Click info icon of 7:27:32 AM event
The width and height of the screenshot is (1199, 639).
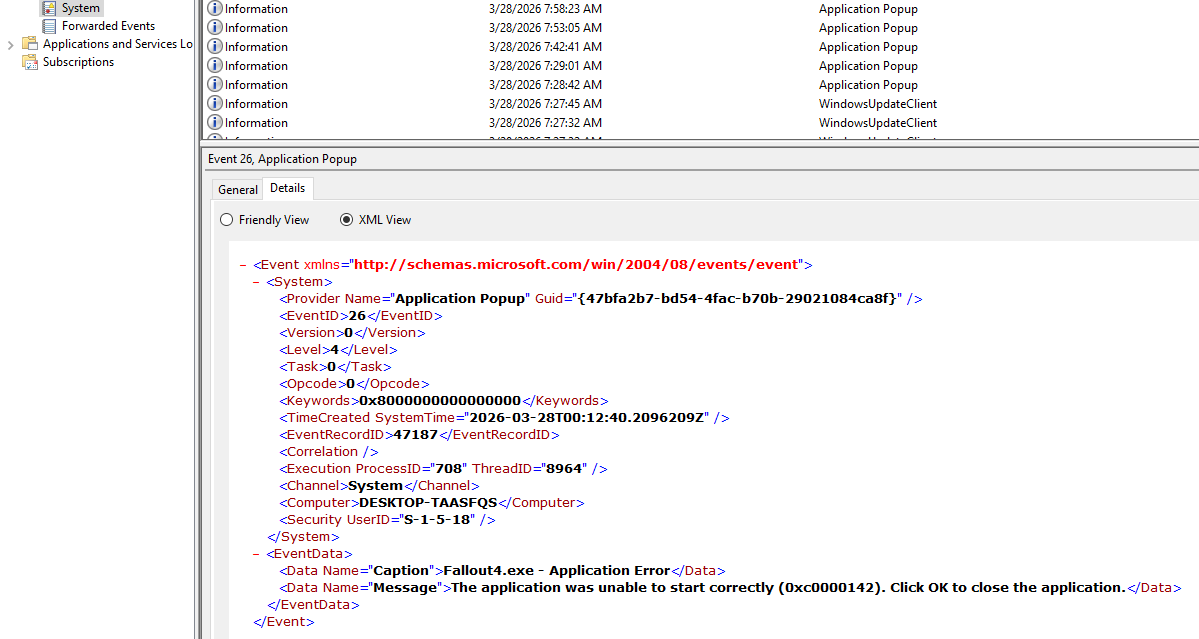tap(215, 122)
